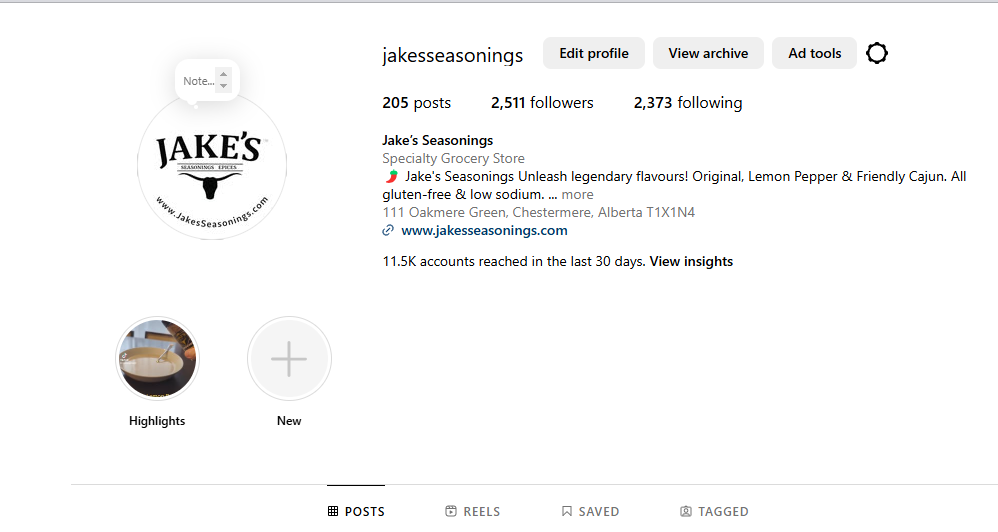
Task: Open the Tagged tab
Action: [714, 511]
